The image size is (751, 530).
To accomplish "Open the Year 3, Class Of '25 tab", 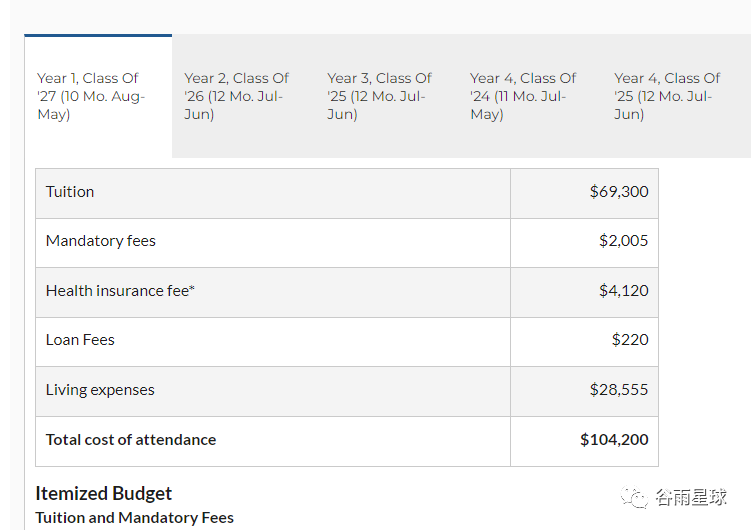I will [x=380, y=96].
